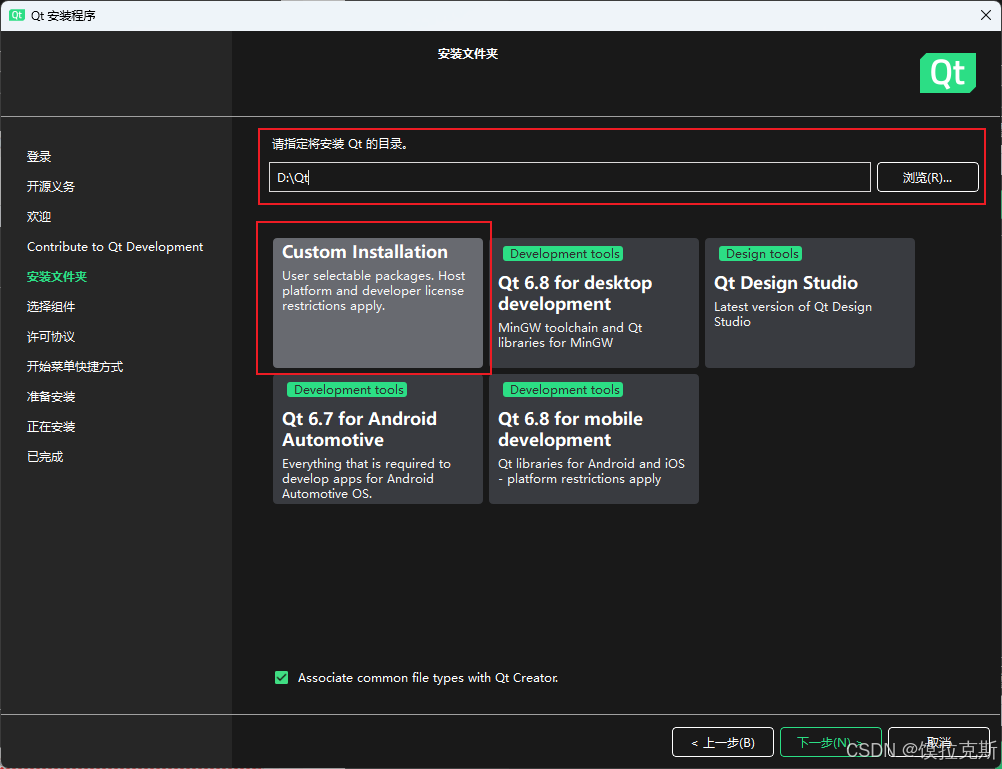Select Qt 6.8 for desktop development card
Screen dimensions: 1002x769
click(594, 303)
